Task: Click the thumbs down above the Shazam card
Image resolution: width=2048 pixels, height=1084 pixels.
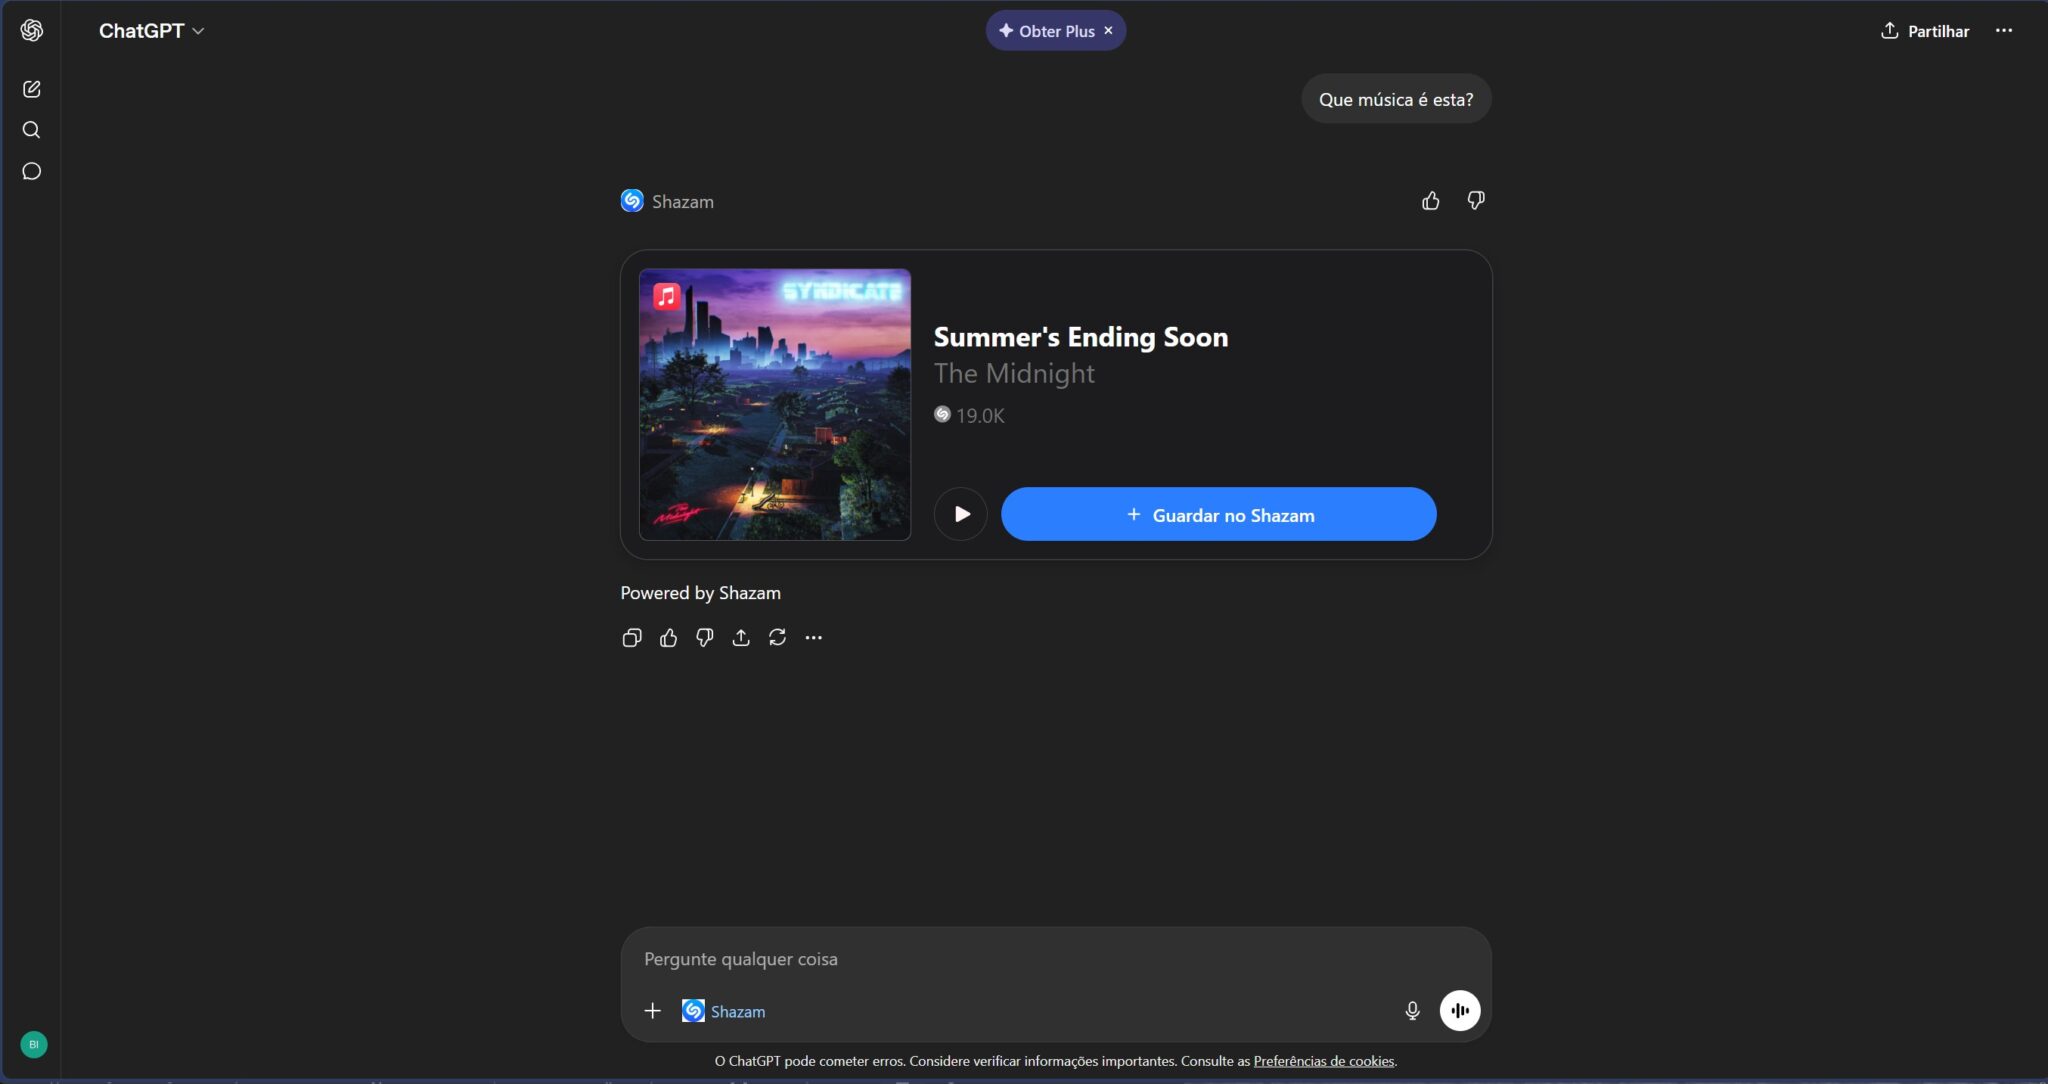Action: tap(1476, 201)
